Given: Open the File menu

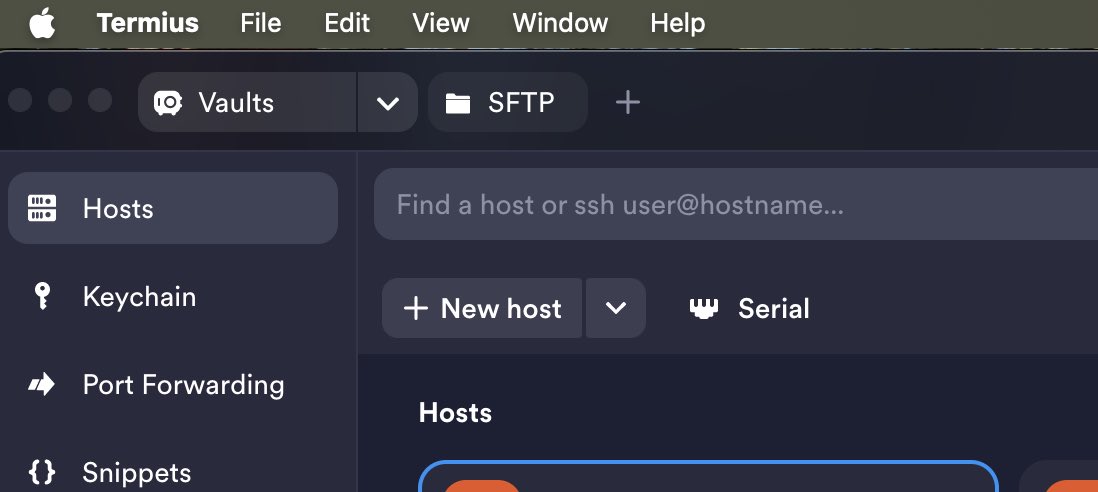Looking at the screenshot, I should point(260,23).
